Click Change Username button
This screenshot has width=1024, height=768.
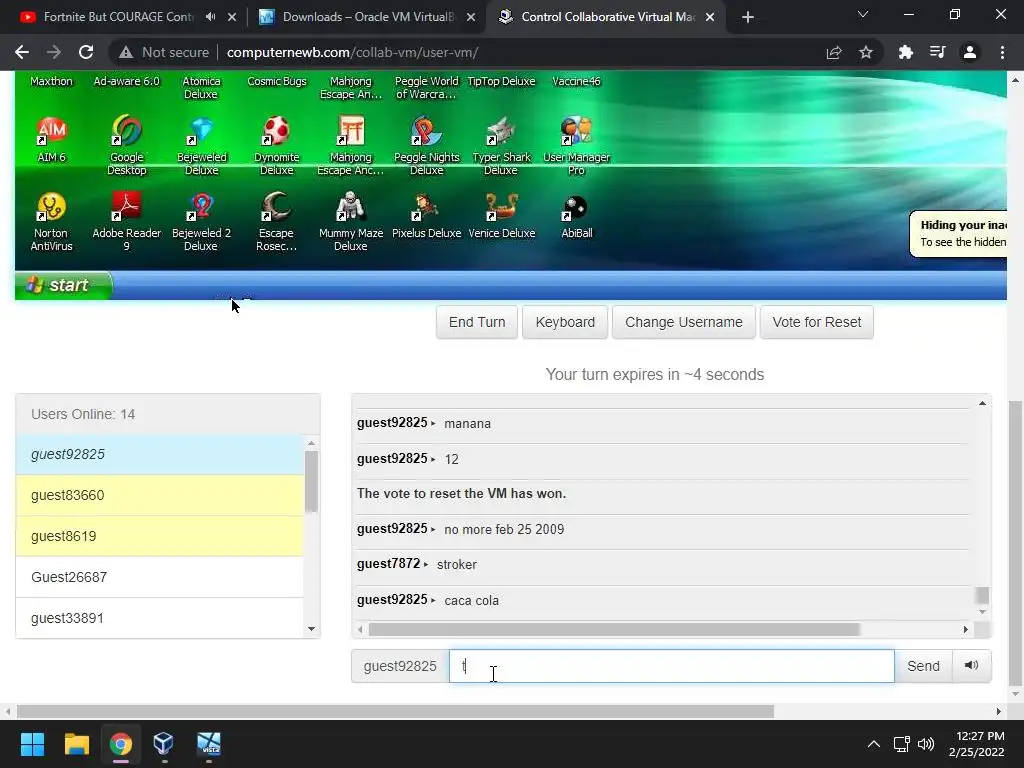point(684,323)
